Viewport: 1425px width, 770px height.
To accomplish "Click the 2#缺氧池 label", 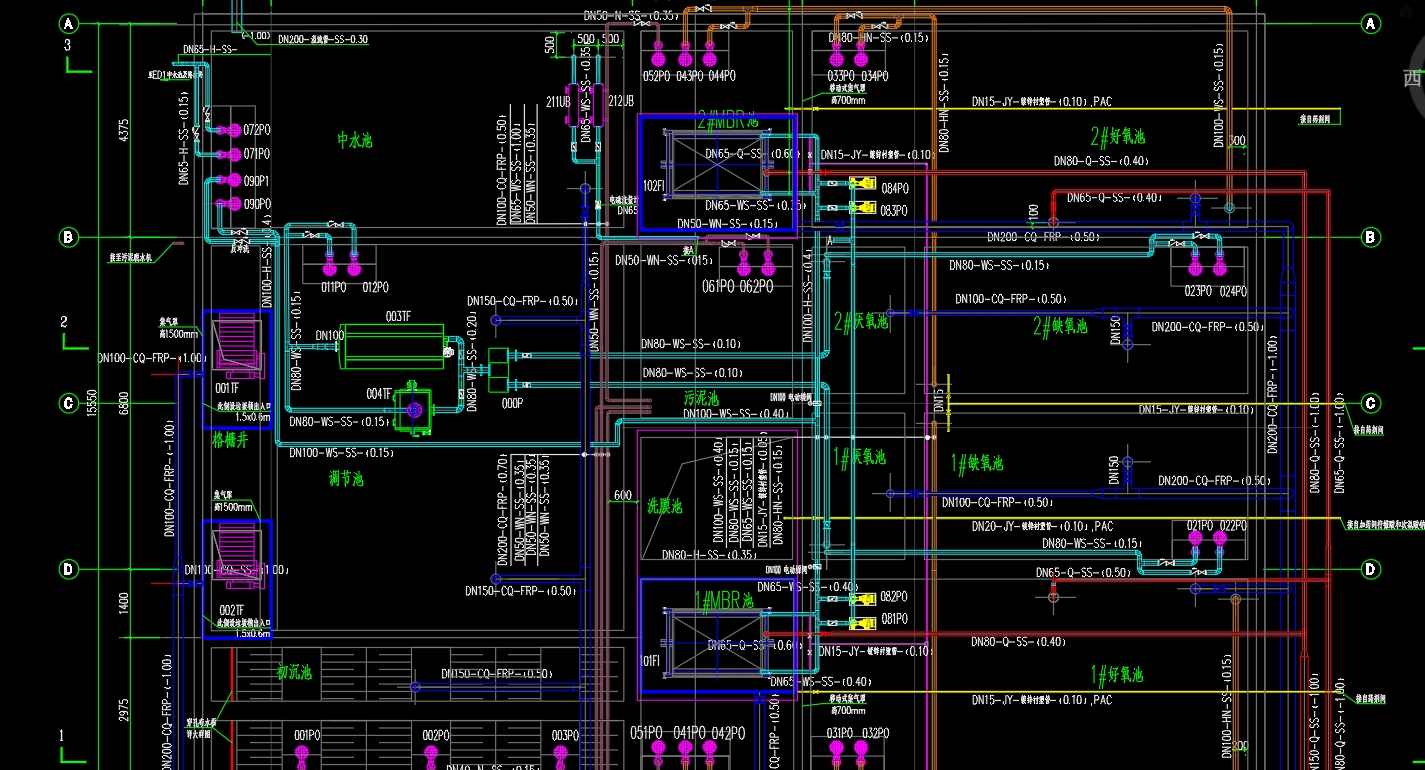I will (x=1059, y=326).
